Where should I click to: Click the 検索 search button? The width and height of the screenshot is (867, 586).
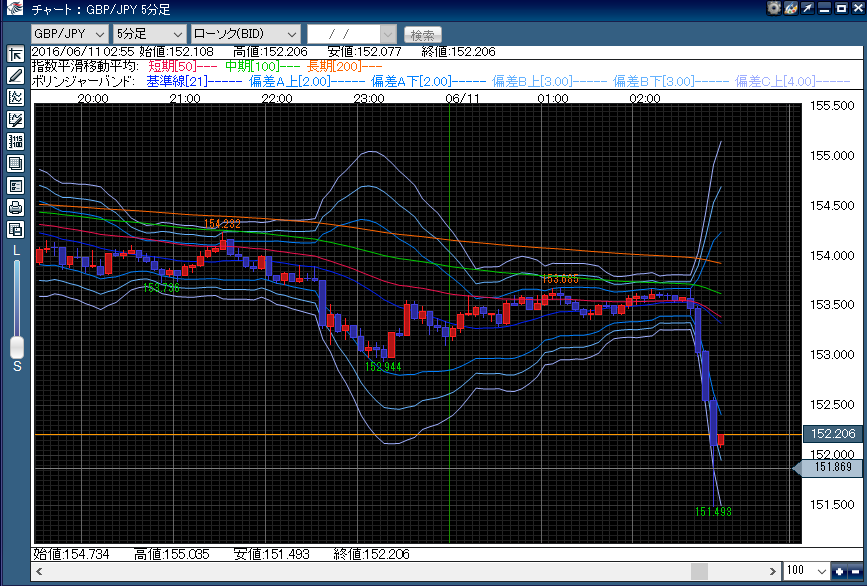pyautogui.click(x=423, y=35)
